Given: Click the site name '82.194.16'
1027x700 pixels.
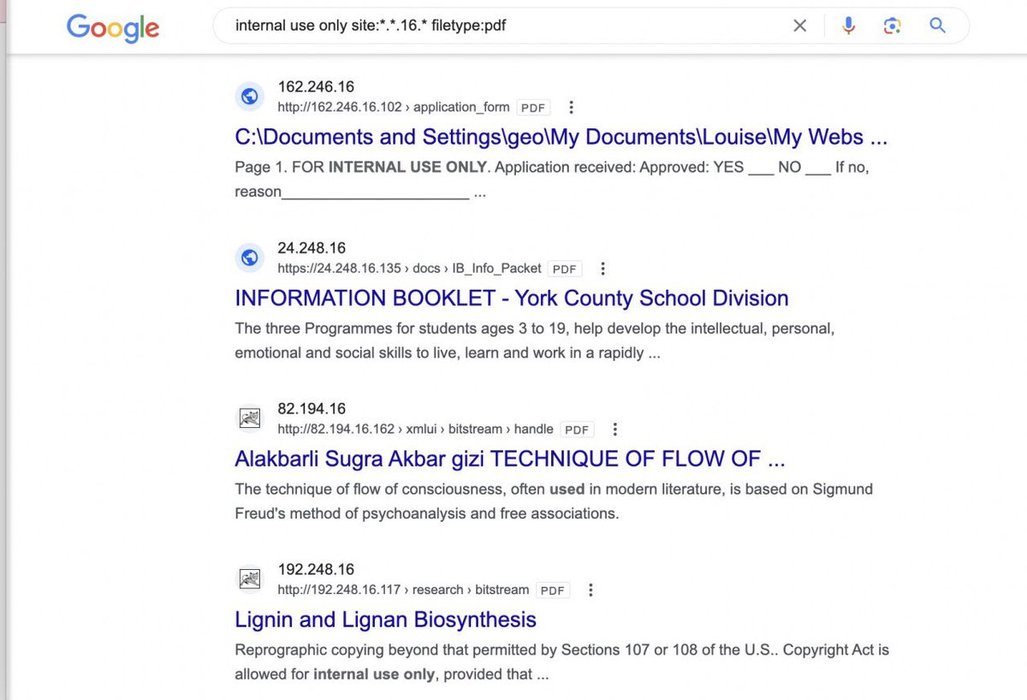Looking at the screenshot, I should (312, 409).
